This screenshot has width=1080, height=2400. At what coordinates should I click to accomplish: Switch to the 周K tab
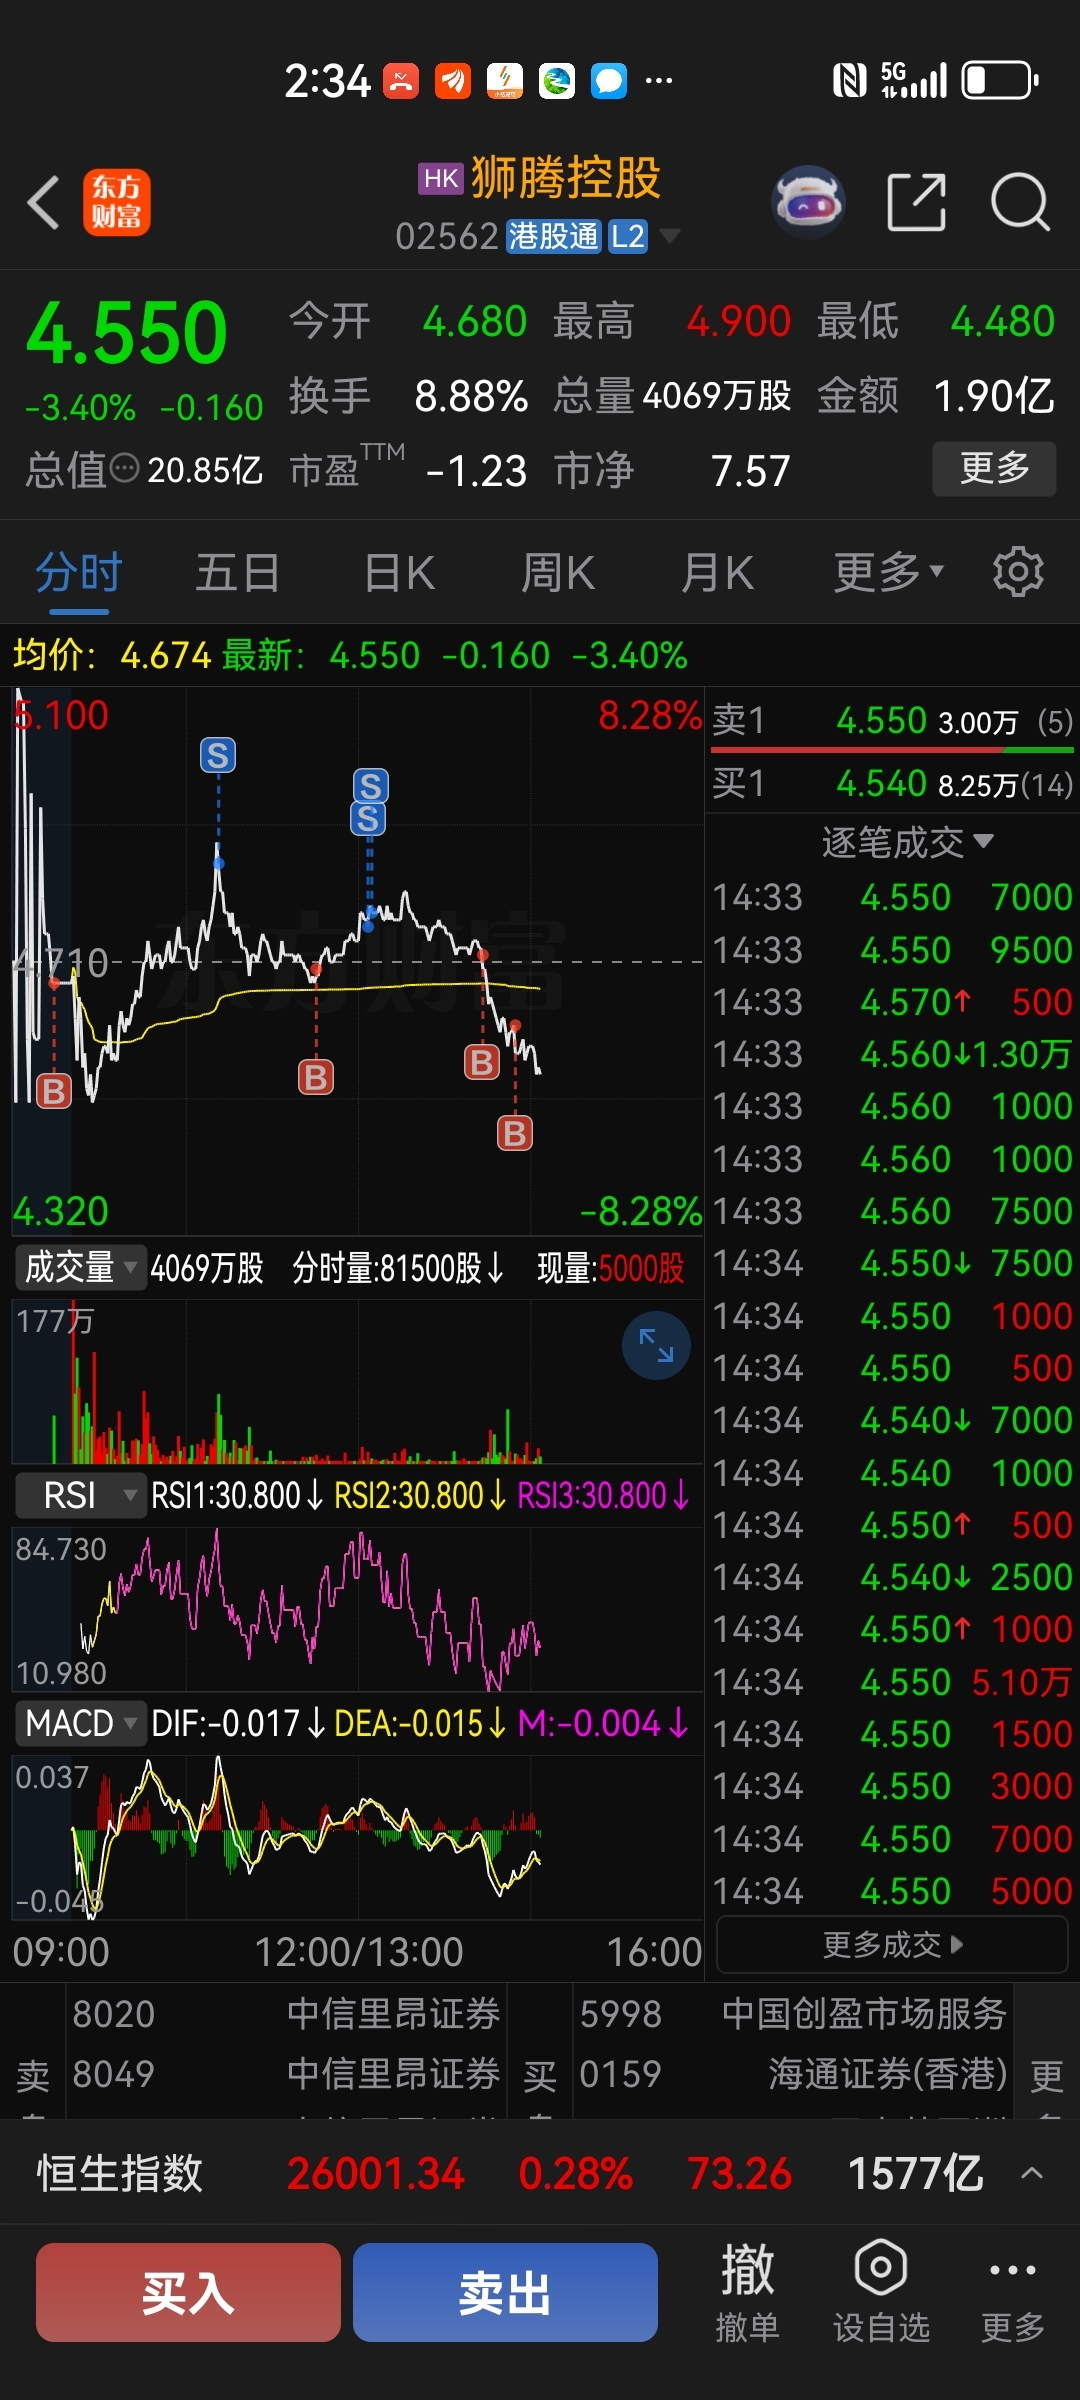[558, 572]
